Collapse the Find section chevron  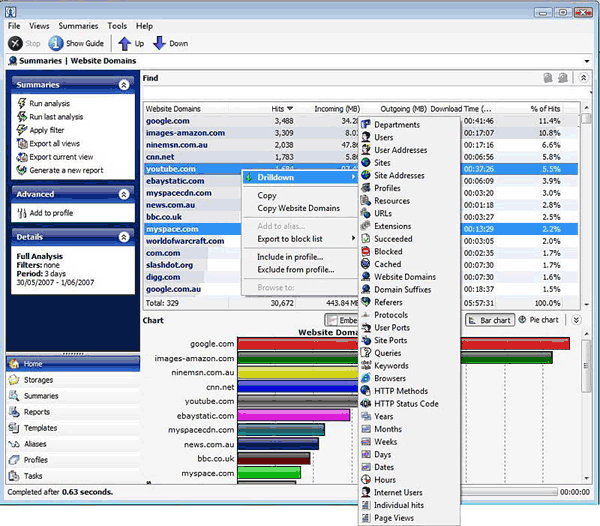[583, 78]
